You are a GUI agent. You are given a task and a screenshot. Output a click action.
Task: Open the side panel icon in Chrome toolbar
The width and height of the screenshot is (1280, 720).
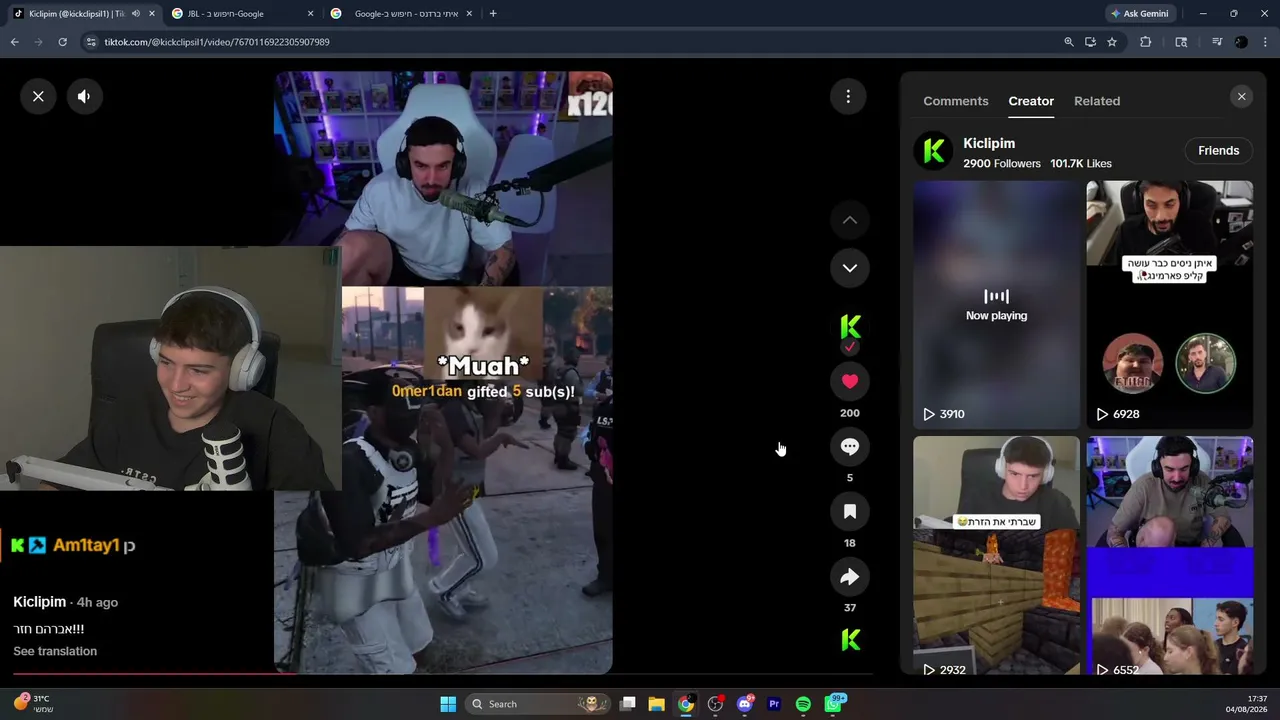(x=1181, y=42)
